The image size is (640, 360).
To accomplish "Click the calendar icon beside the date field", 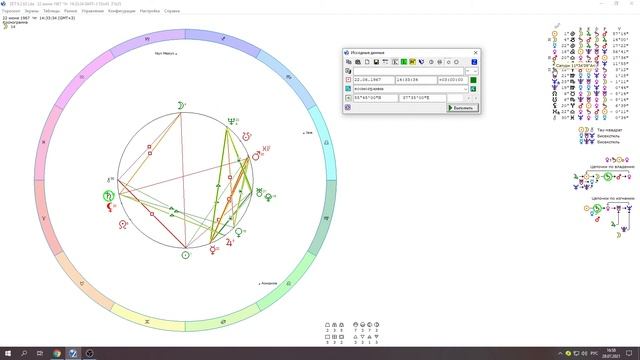I will 348,80.
